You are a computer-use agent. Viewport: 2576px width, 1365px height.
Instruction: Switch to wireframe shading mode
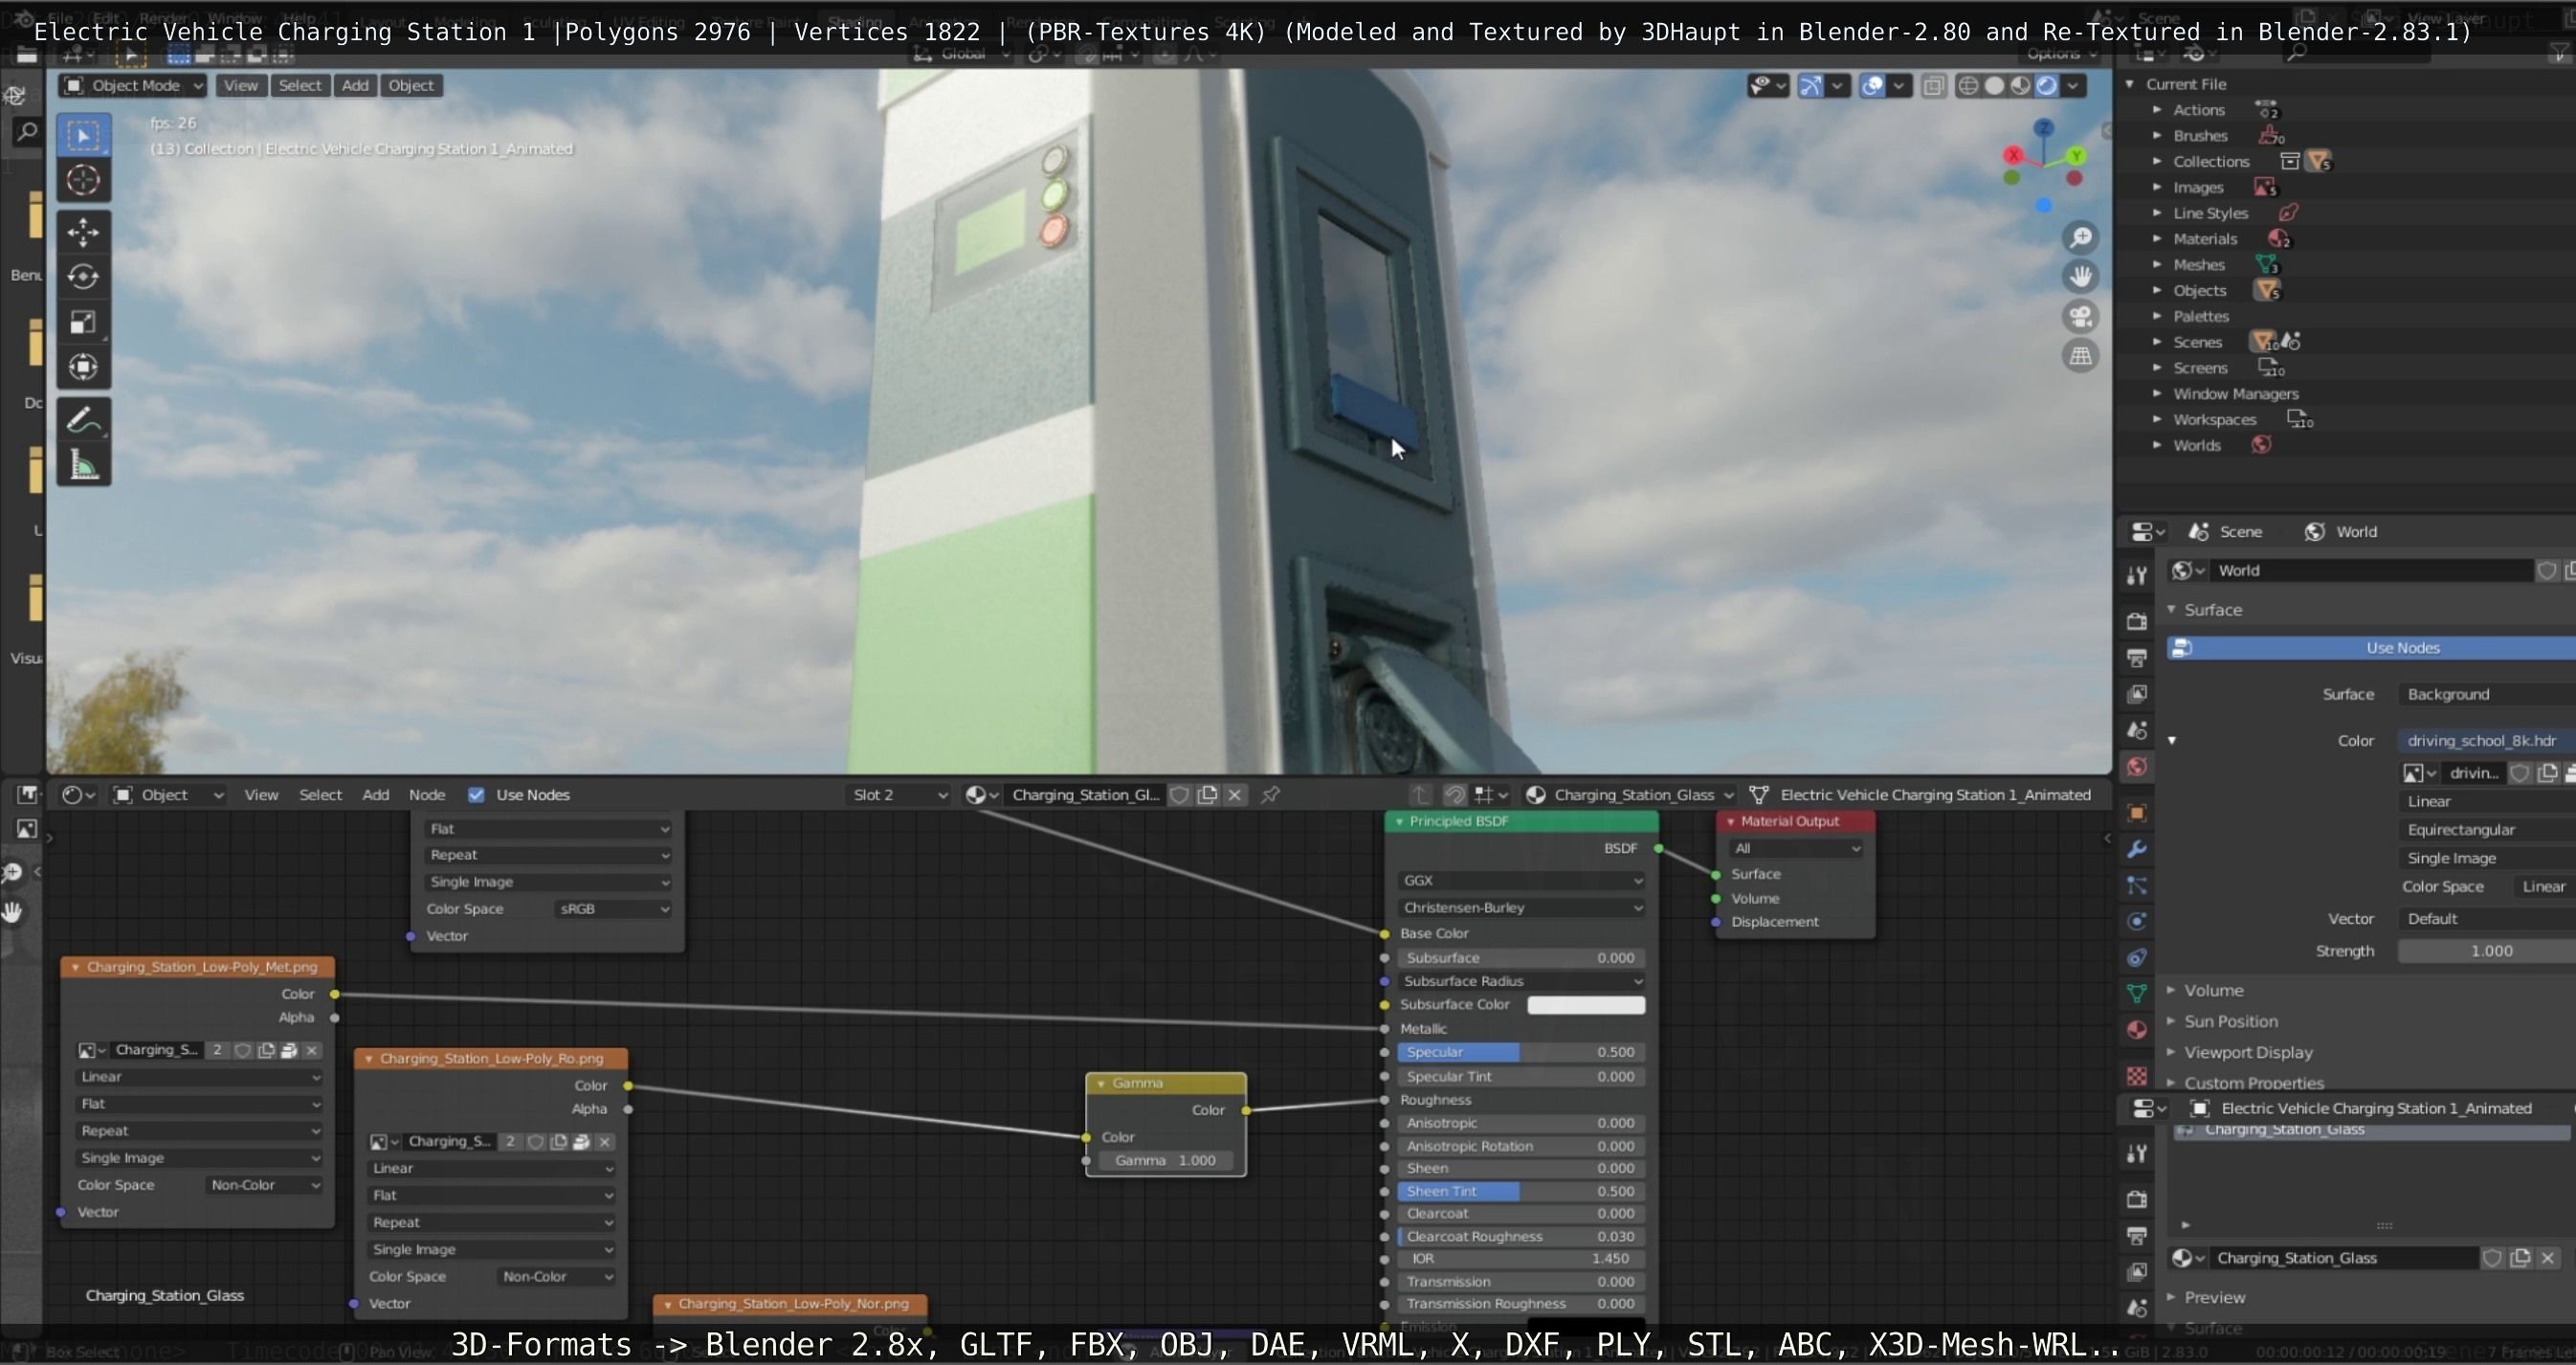pos(1968,86)
